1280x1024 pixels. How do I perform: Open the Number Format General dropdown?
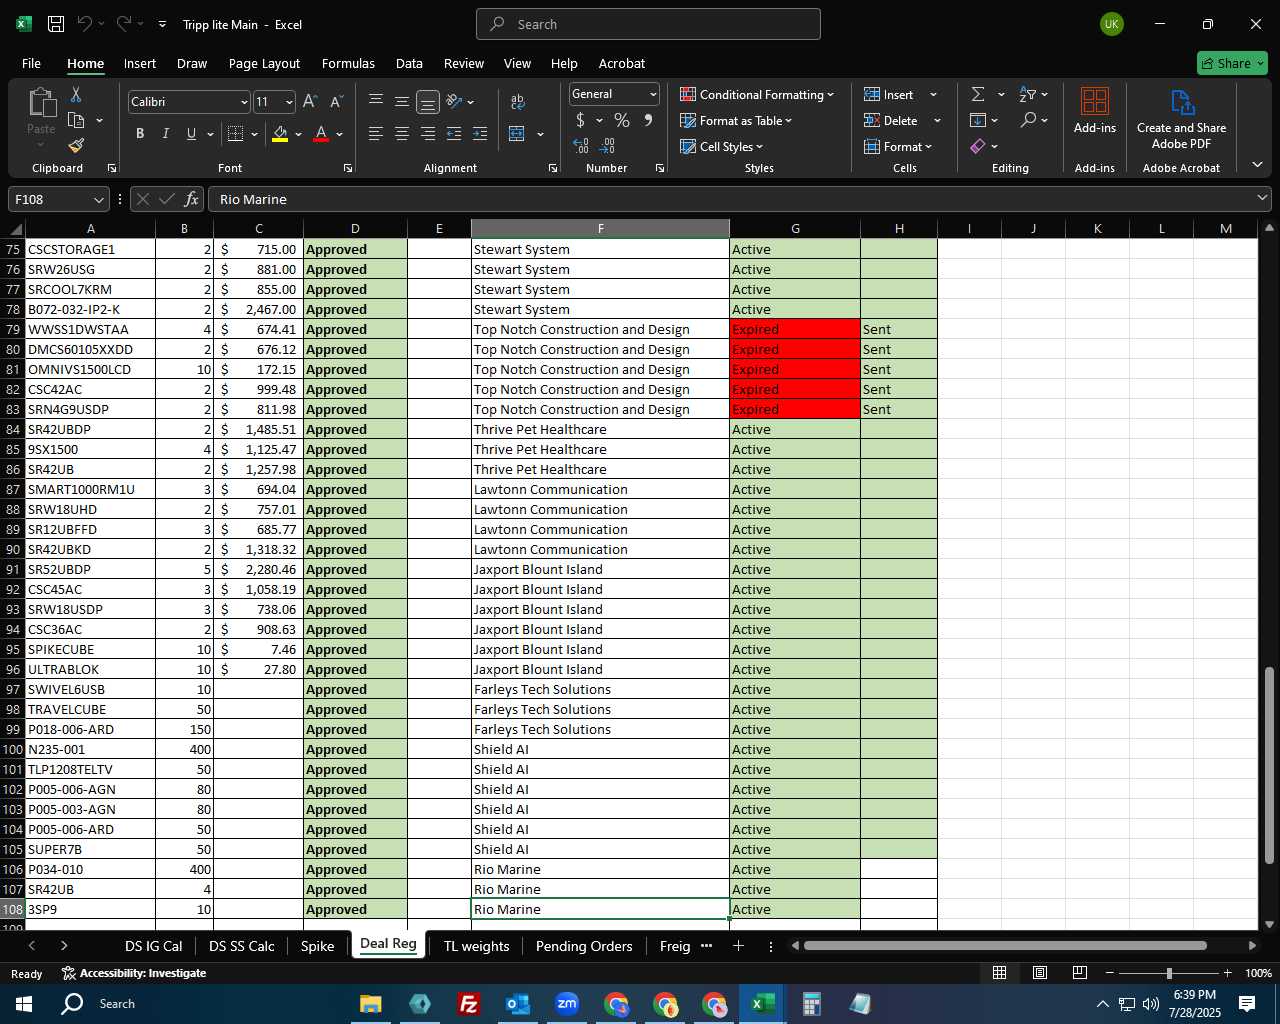[653, 94]
